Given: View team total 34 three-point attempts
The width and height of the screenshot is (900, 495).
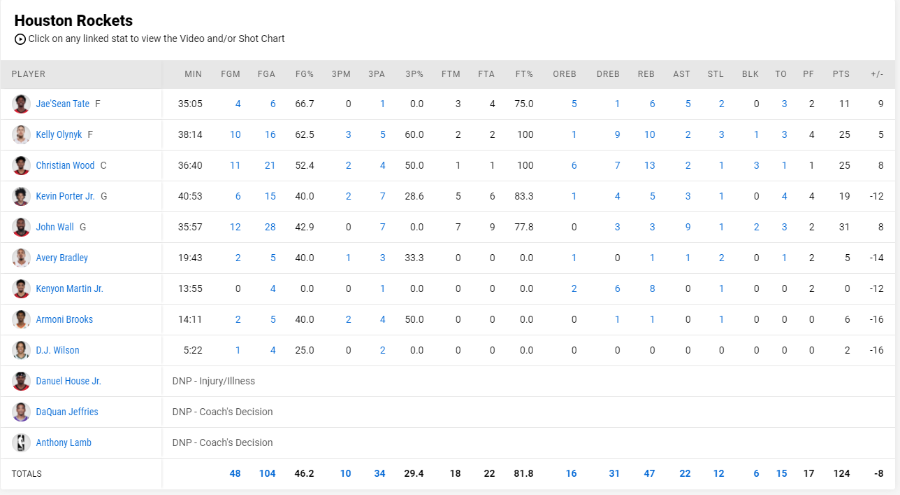Looking at the screenshot, I should coord(379,474).
